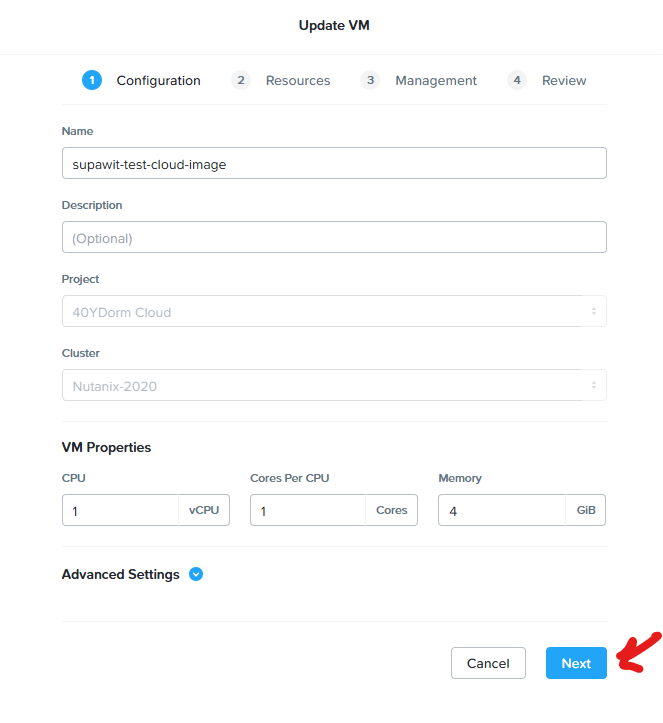Click the step 3 Management number badge
The height and width of the screenshot is (723, 663).
click(370, 81)
